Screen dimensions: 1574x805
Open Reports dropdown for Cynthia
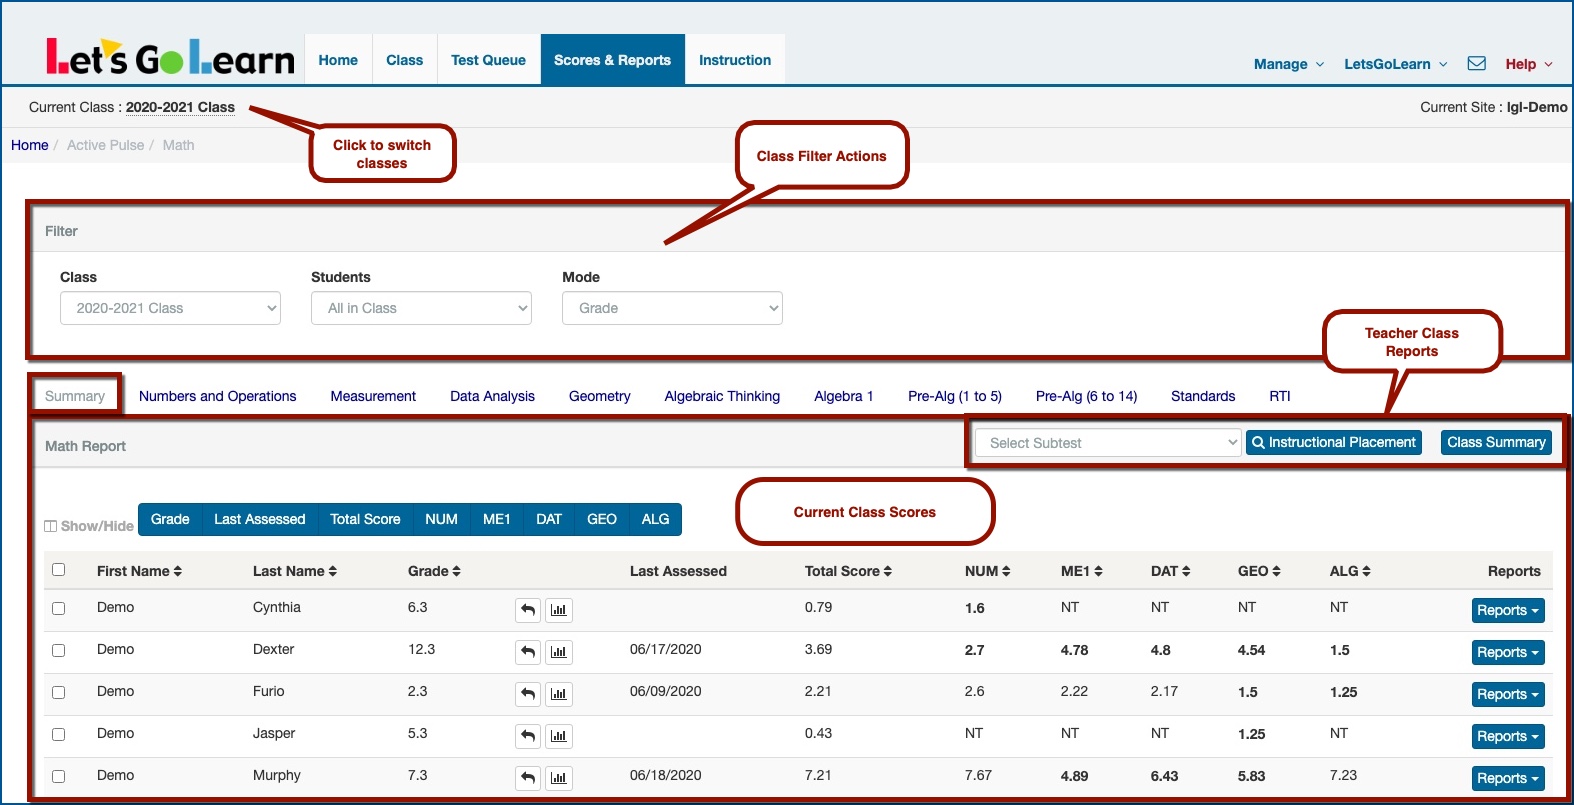tap(1508, 610)
